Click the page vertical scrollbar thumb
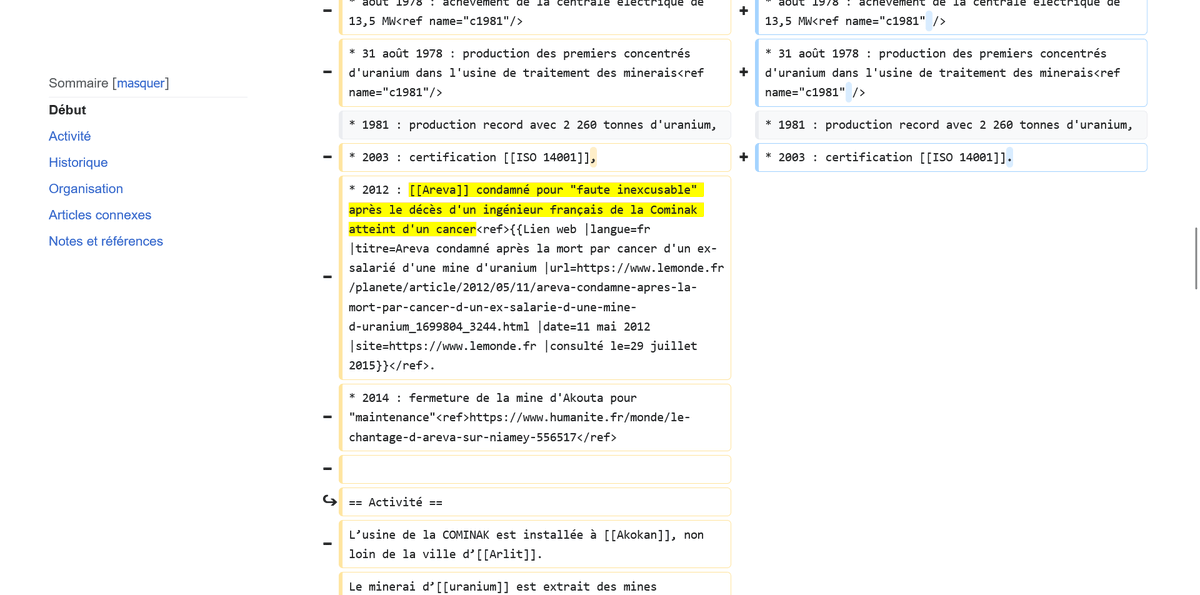Viewport: 1200px width, 595px height. point(1196,258)
